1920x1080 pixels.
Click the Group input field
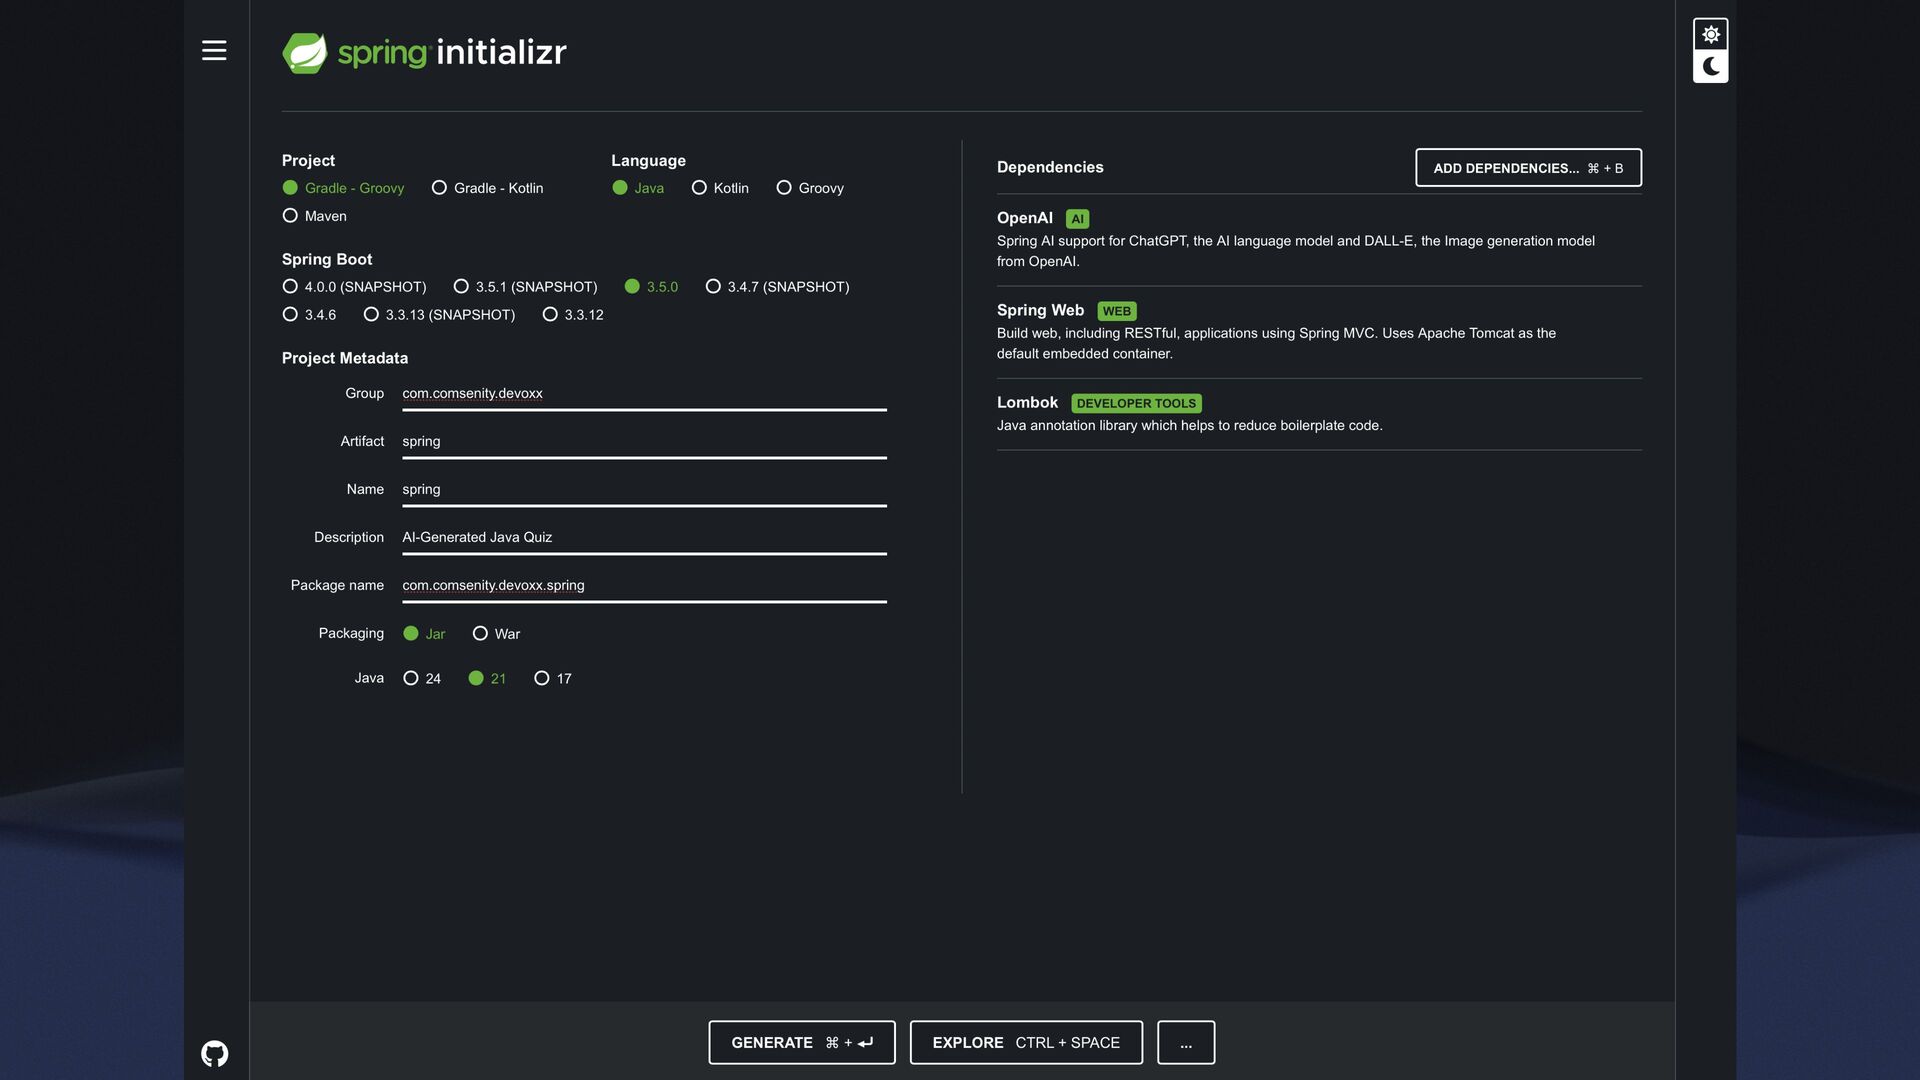click(x=643, y=394)
